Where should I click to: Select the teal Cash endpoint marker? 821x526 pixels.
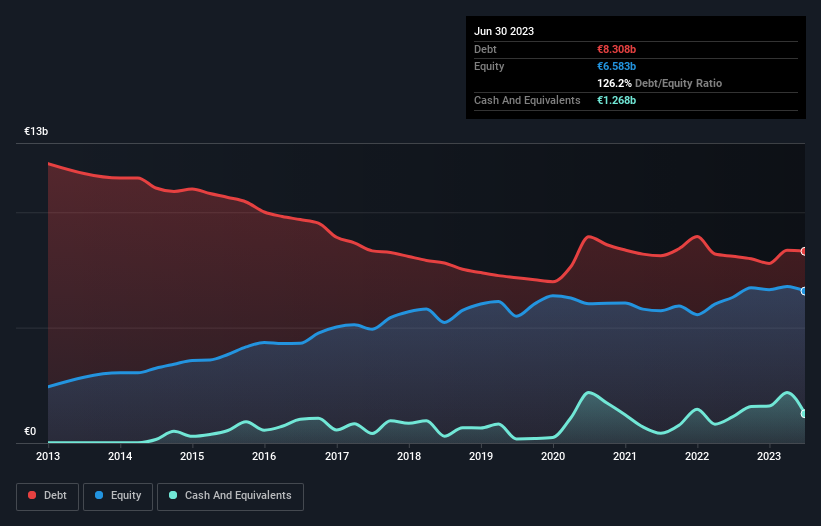(804, 413)
